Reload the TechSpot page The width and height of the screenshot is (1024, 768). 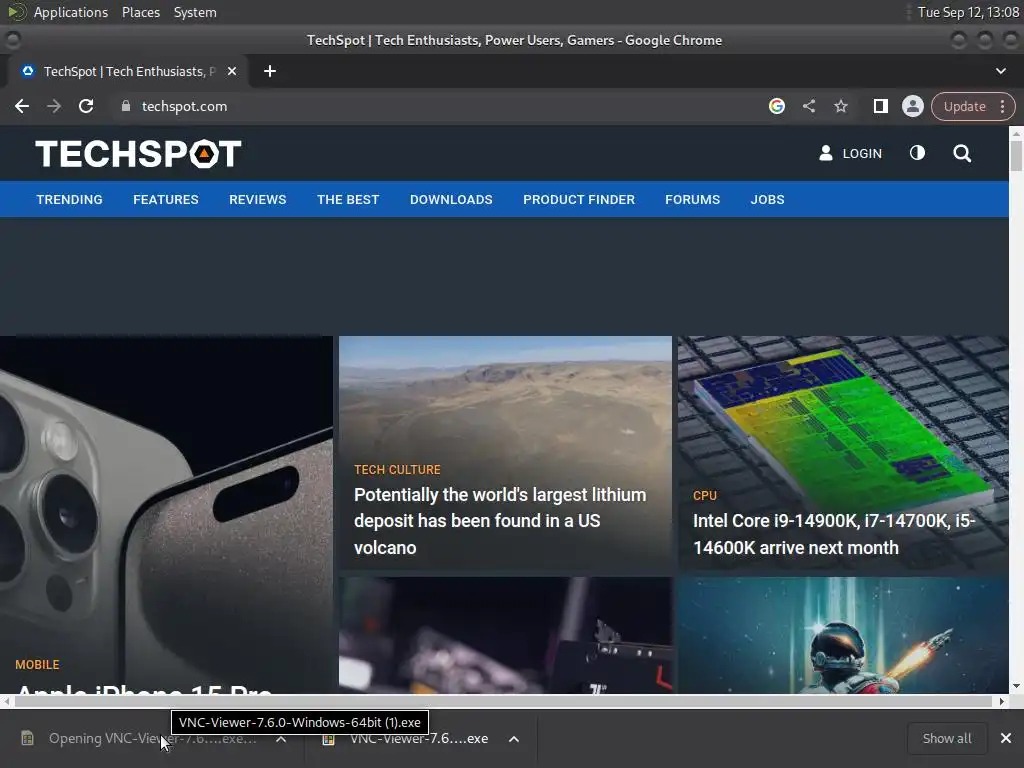point(86,106)
